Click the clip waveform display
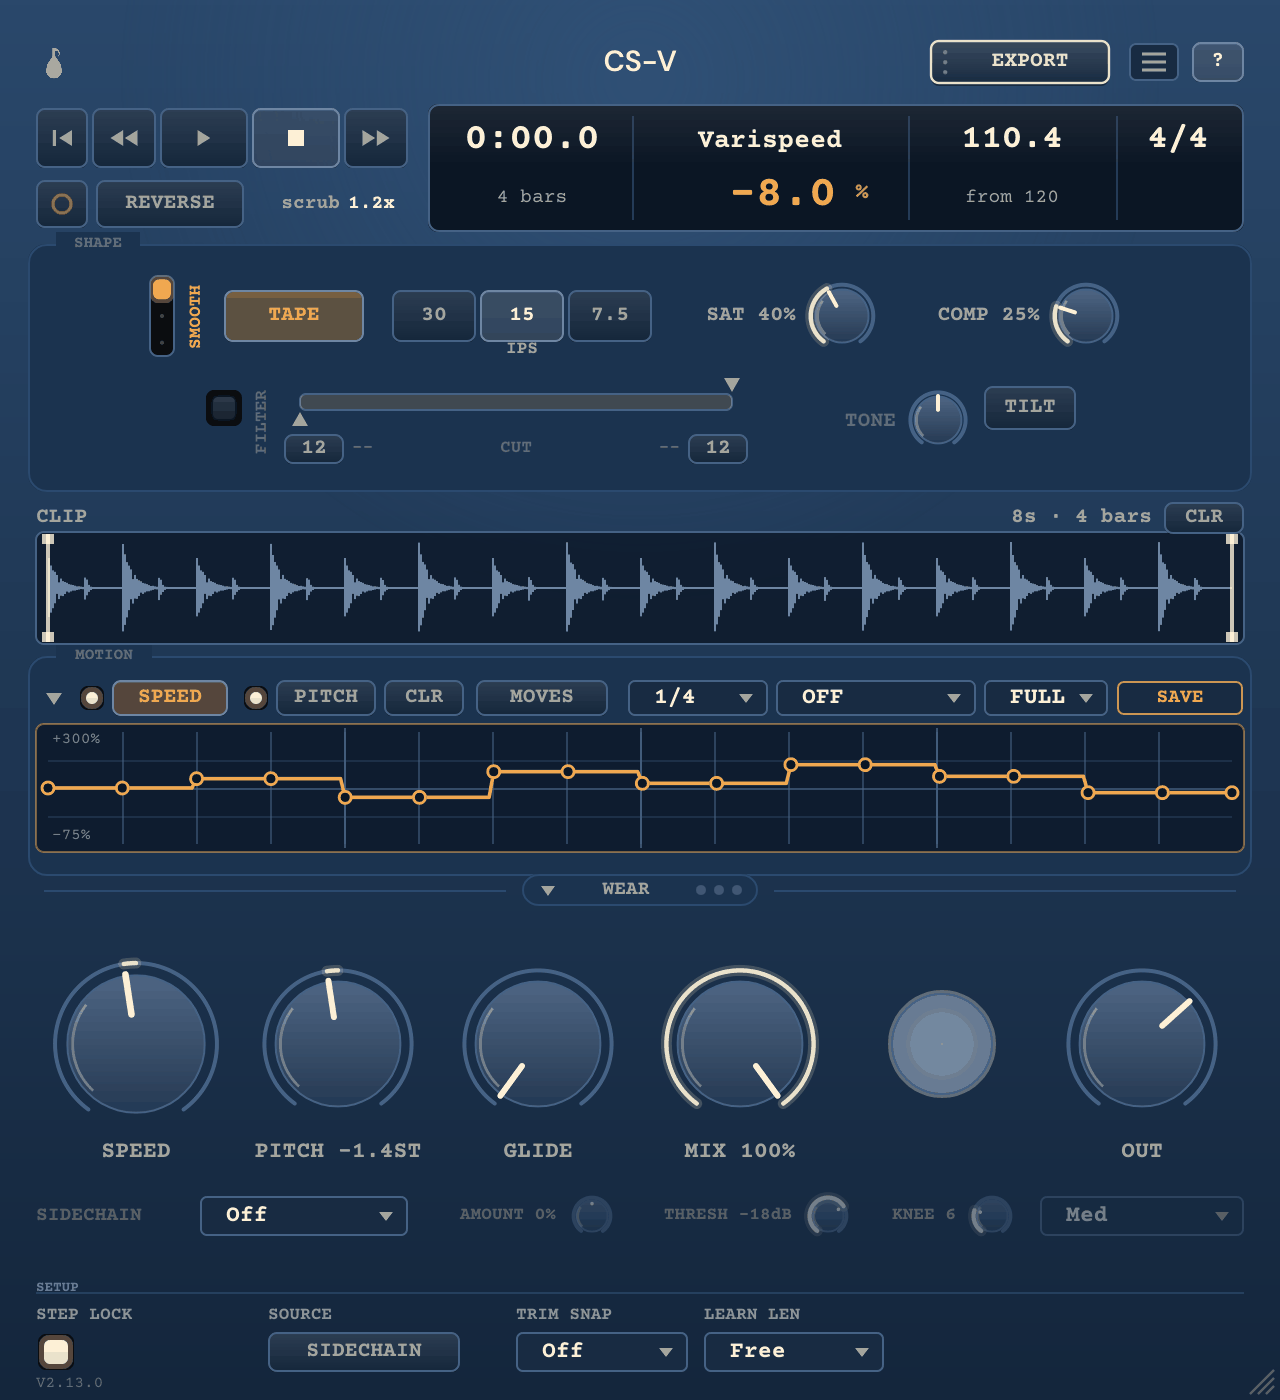The image size is (1280, 1400). pos(640,588)
